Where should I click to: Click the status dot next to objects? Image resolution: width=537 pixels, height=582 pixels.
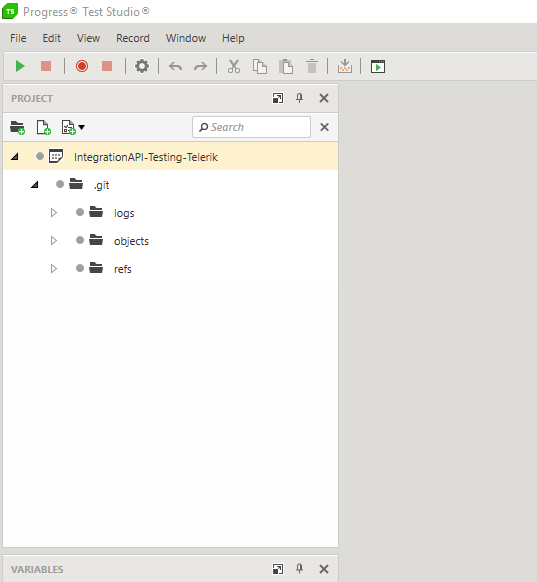(x=80, y=240)
